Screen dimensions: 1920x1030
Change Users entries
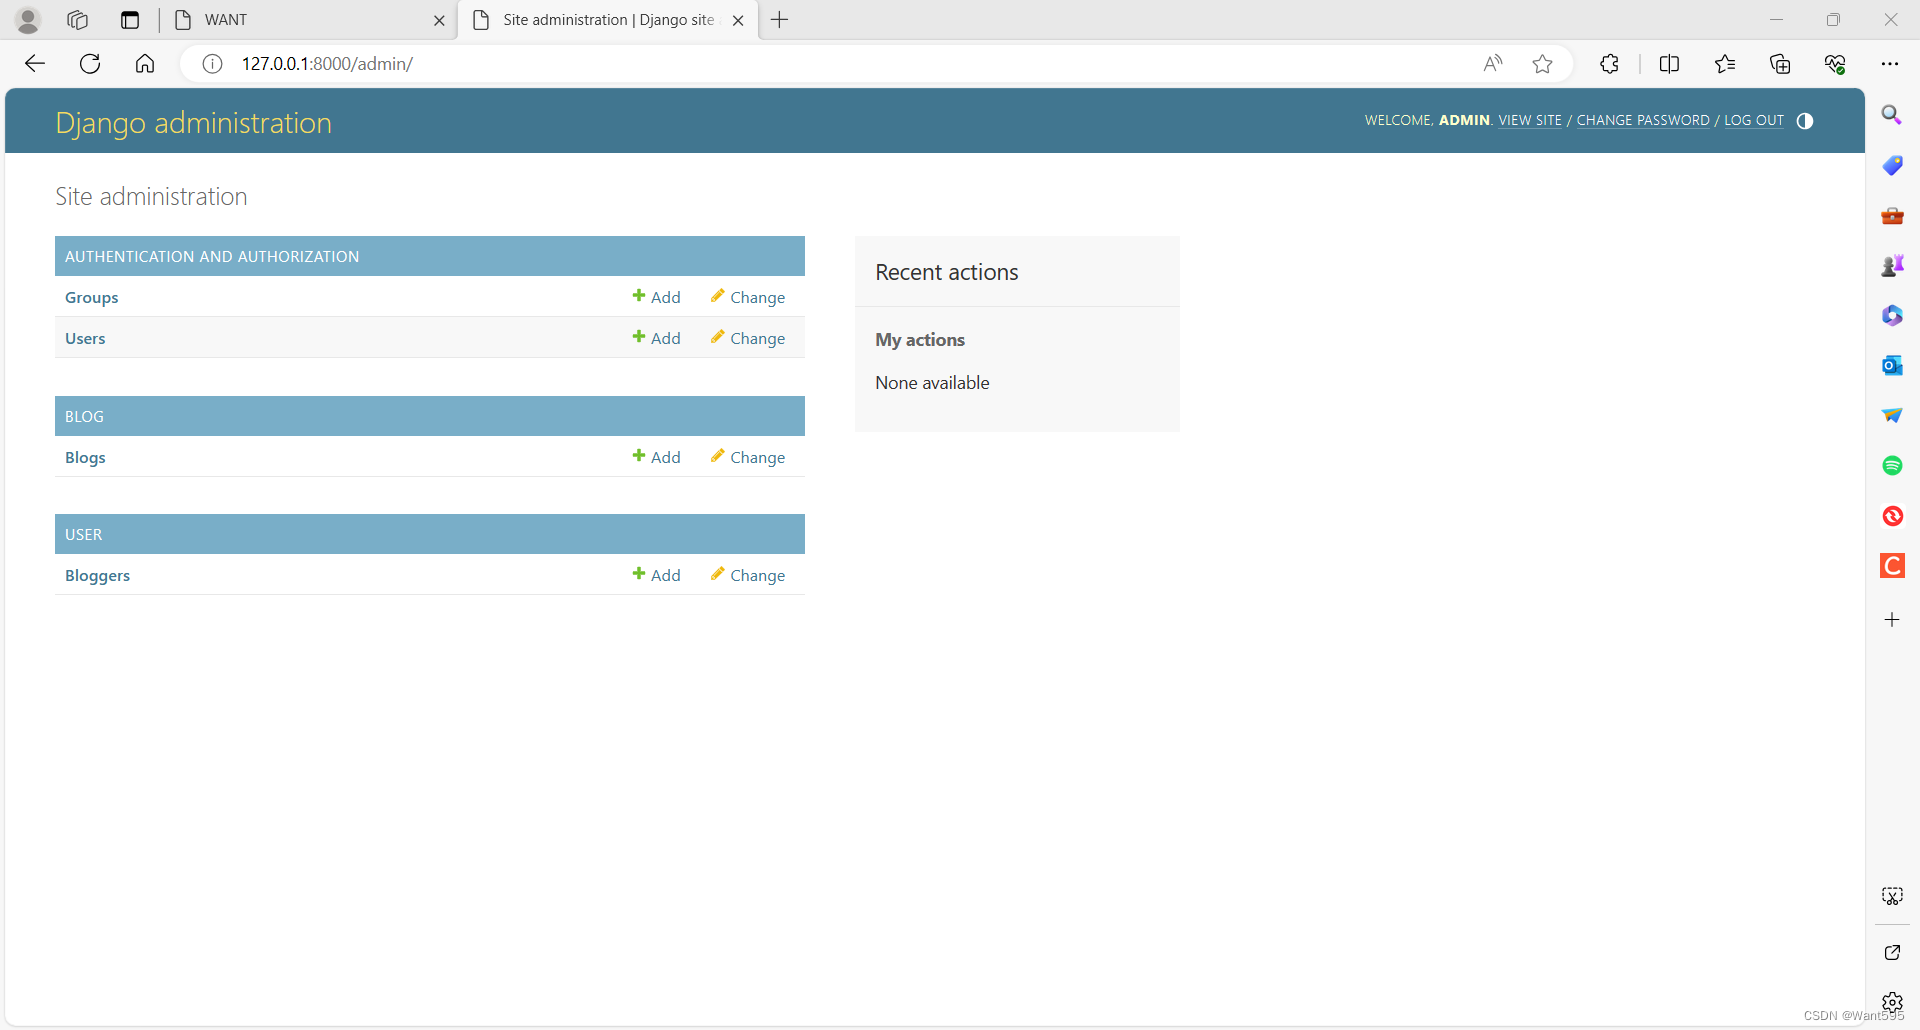748,339
